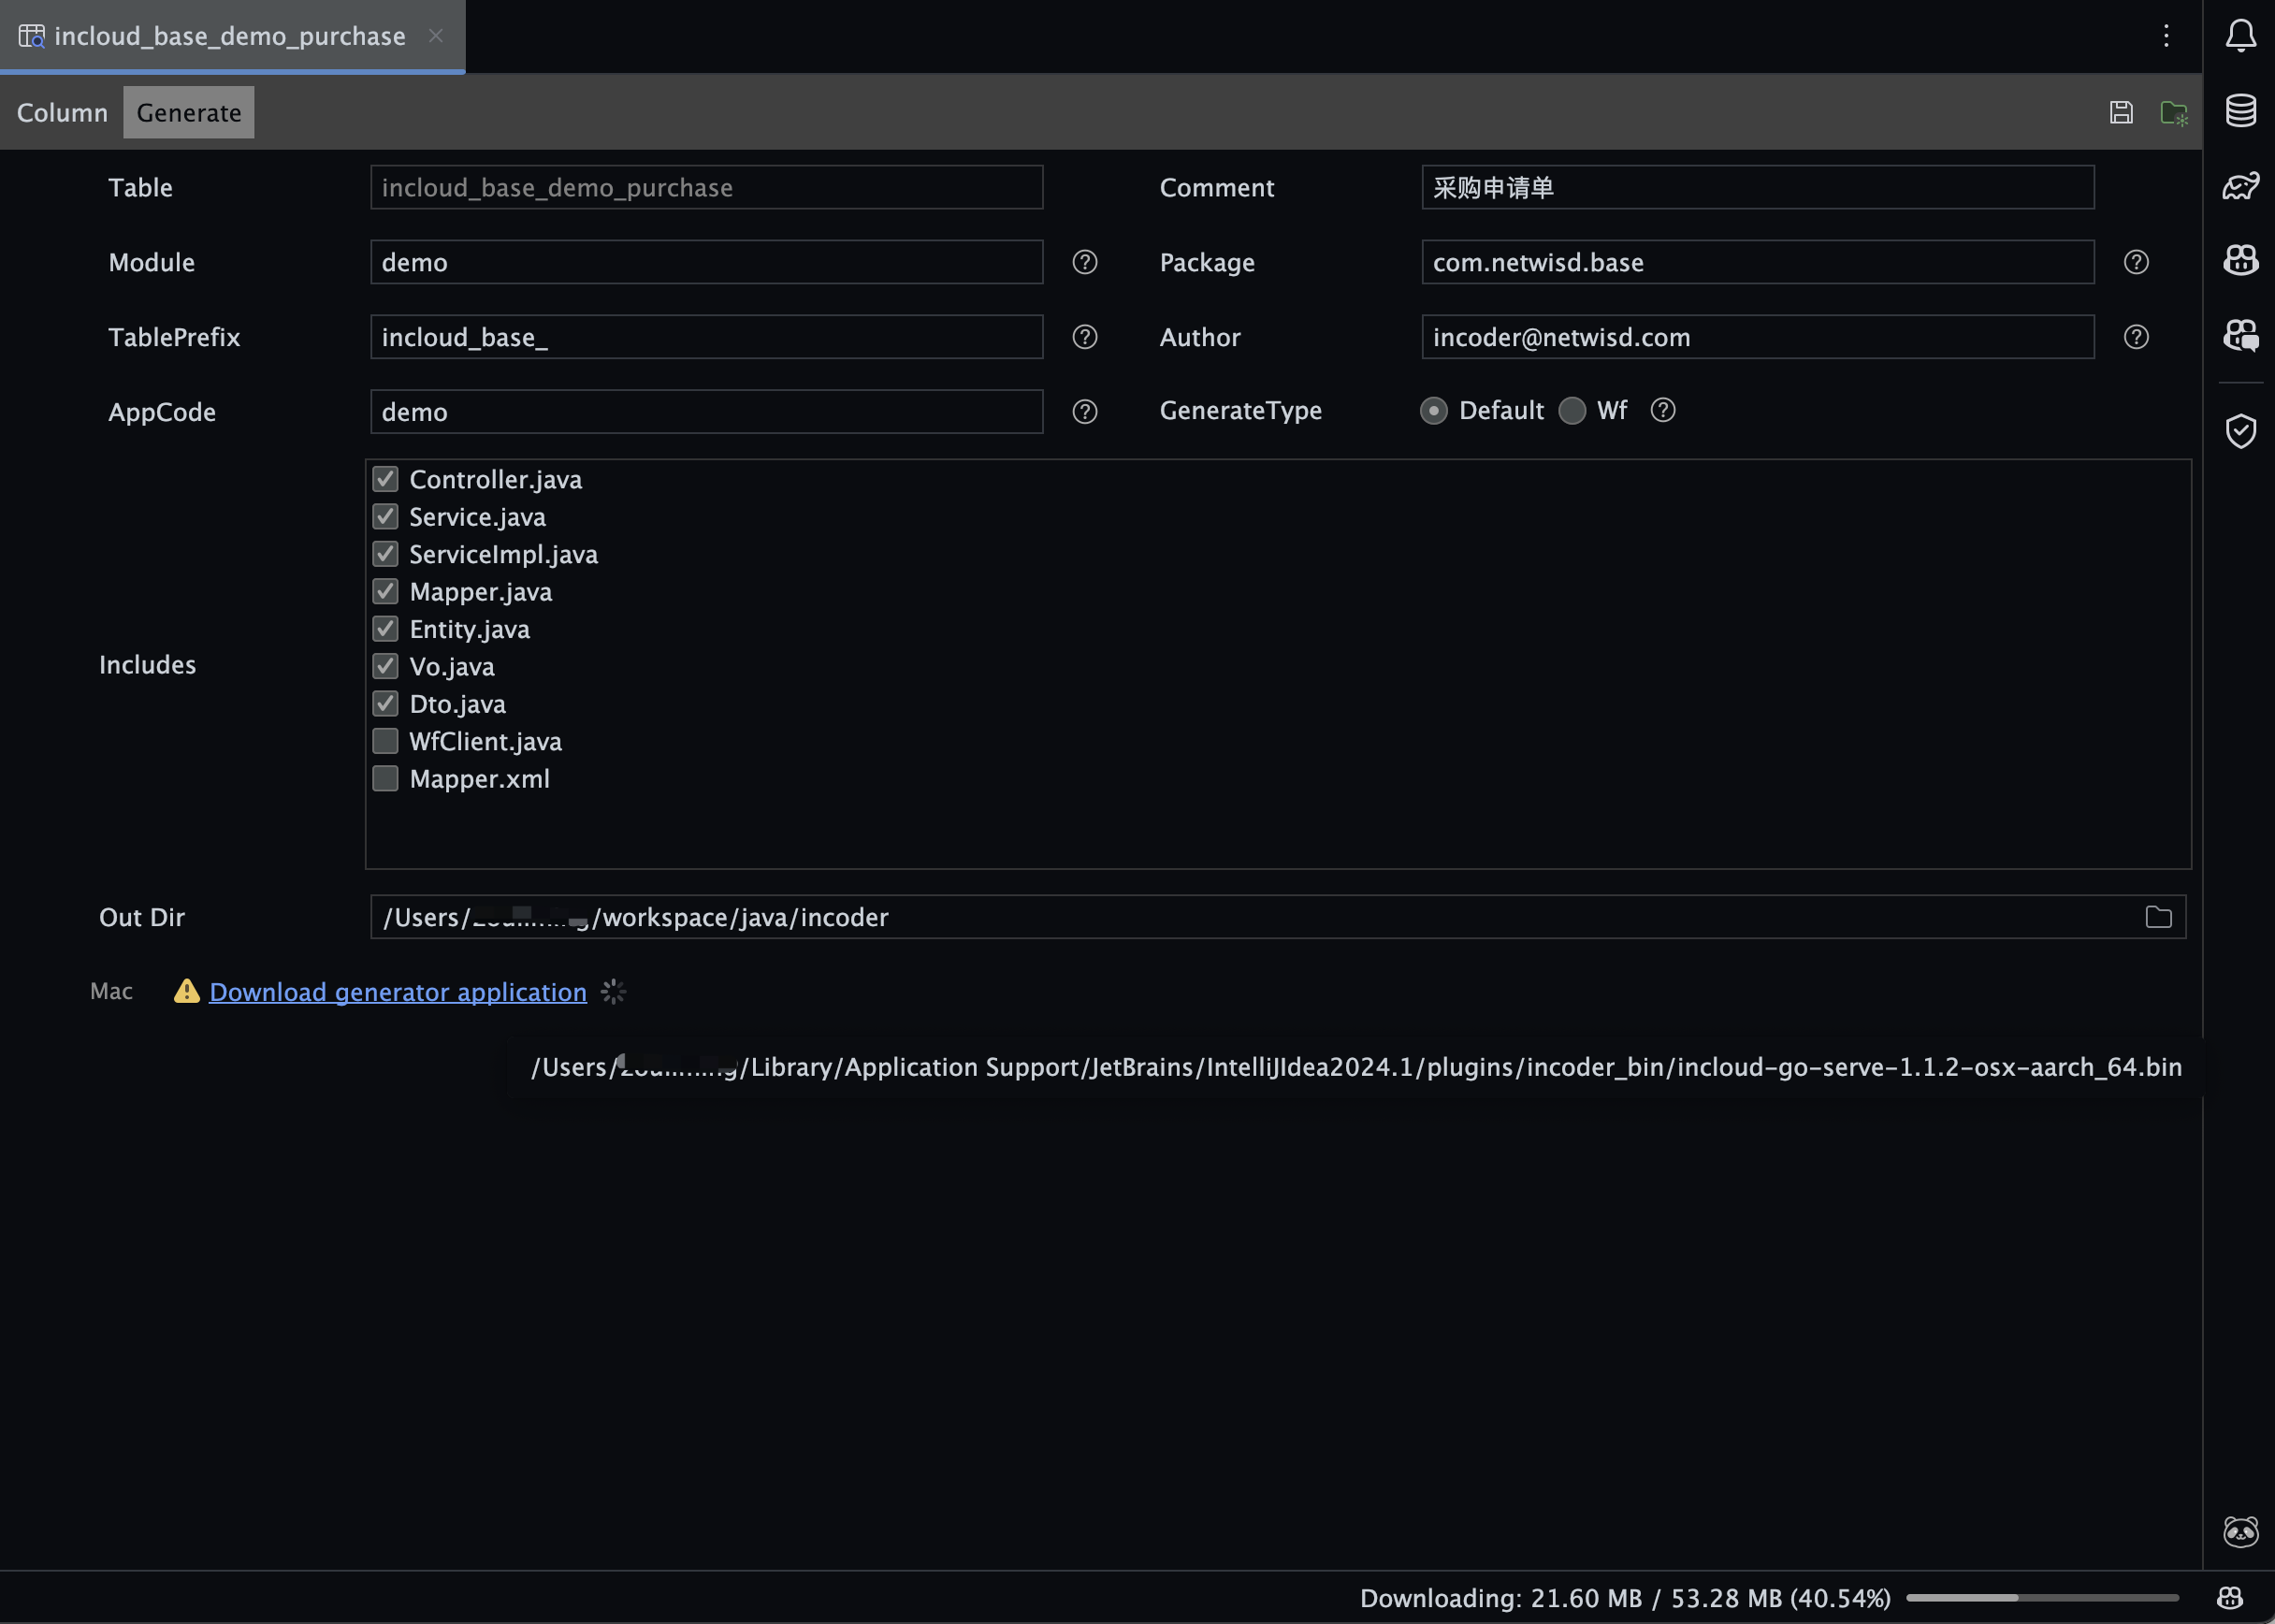The width and height of the screenshot is (2275, 1624).
Task: Save the generator configuration via floppy icon
Action: point(2121,112)
